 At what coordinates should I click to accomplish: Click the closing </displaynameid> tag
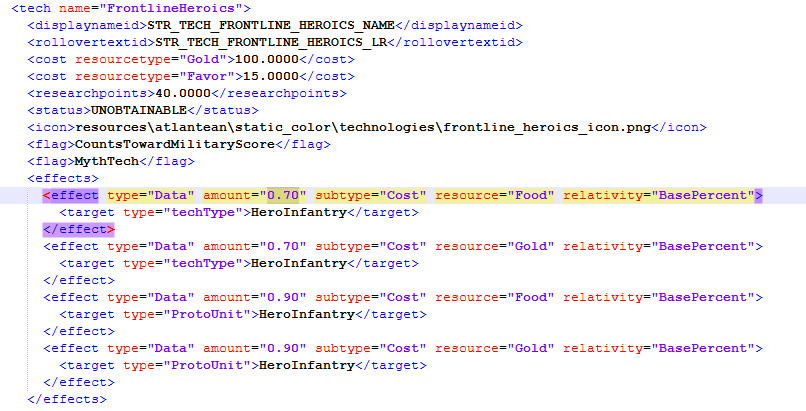point(459,25)
